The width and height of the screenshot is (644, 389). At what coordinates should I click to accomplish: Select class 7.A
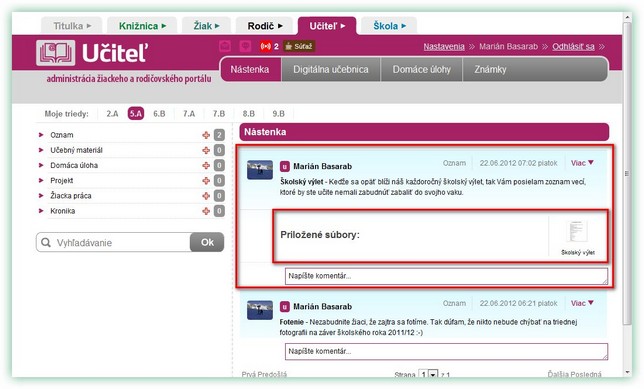coord(189,114)
